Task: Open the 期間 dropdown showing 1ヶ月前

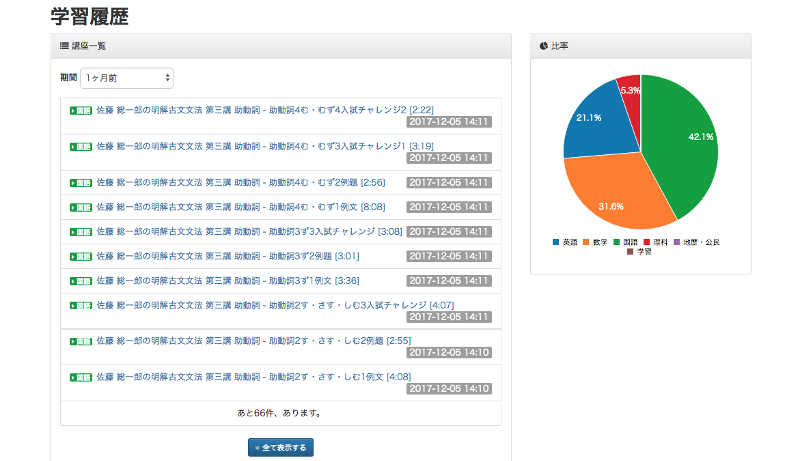Action: pos(127,78)
